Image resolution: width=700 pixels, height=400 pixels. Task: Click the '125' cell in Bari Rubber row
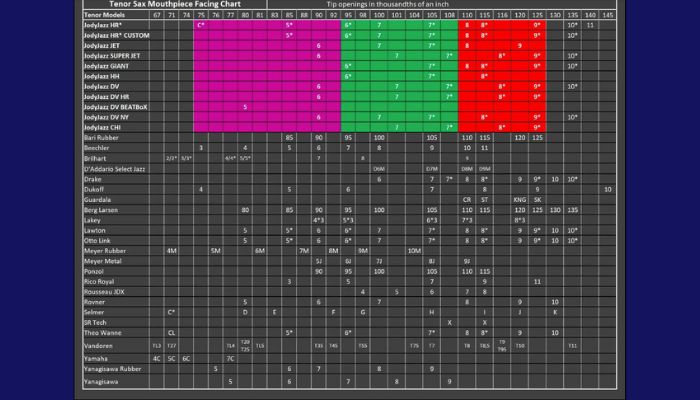[x=538, y=138]
